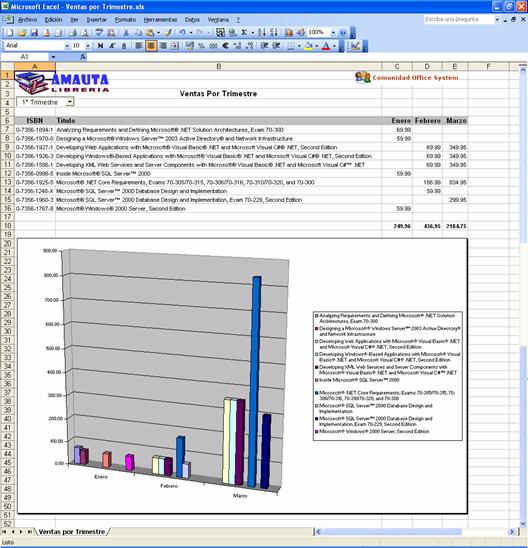Select row 18 header
The height and width of the screenshot is (548, 528).
(x=7, y=226)
